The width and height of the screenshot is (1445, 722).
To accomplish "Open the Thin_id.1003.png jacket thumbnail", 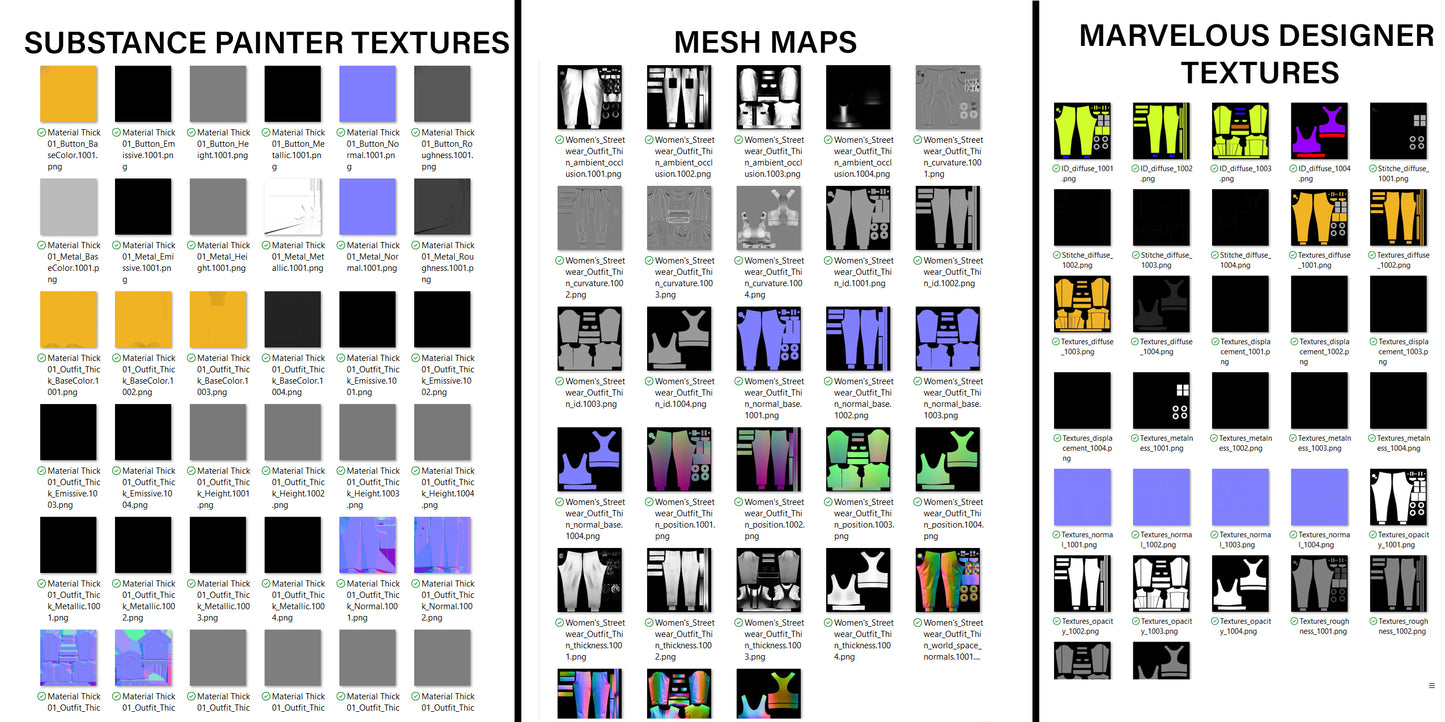I will [x=590, y=339].
